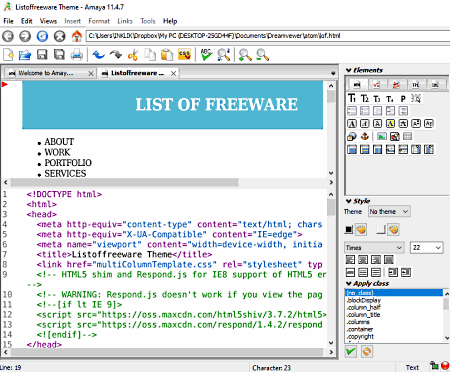Open the Theme dropdown showing No theme
Viewport: 450px width, 372px height.
389,211
